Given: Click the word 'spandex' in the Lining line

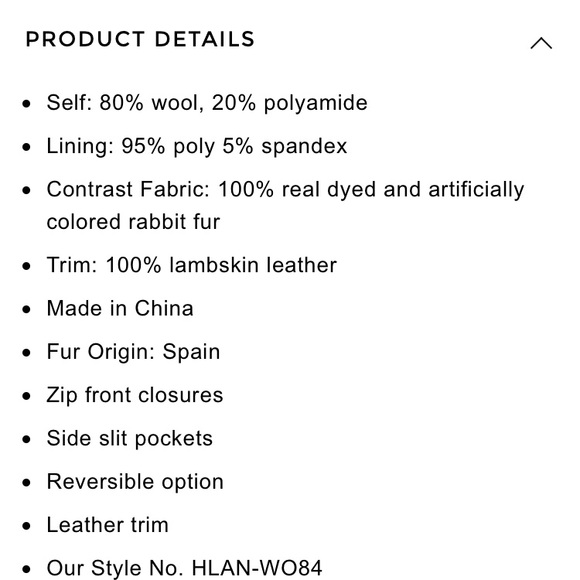Looking at the screenshot, I should click(x=304, y=146).
